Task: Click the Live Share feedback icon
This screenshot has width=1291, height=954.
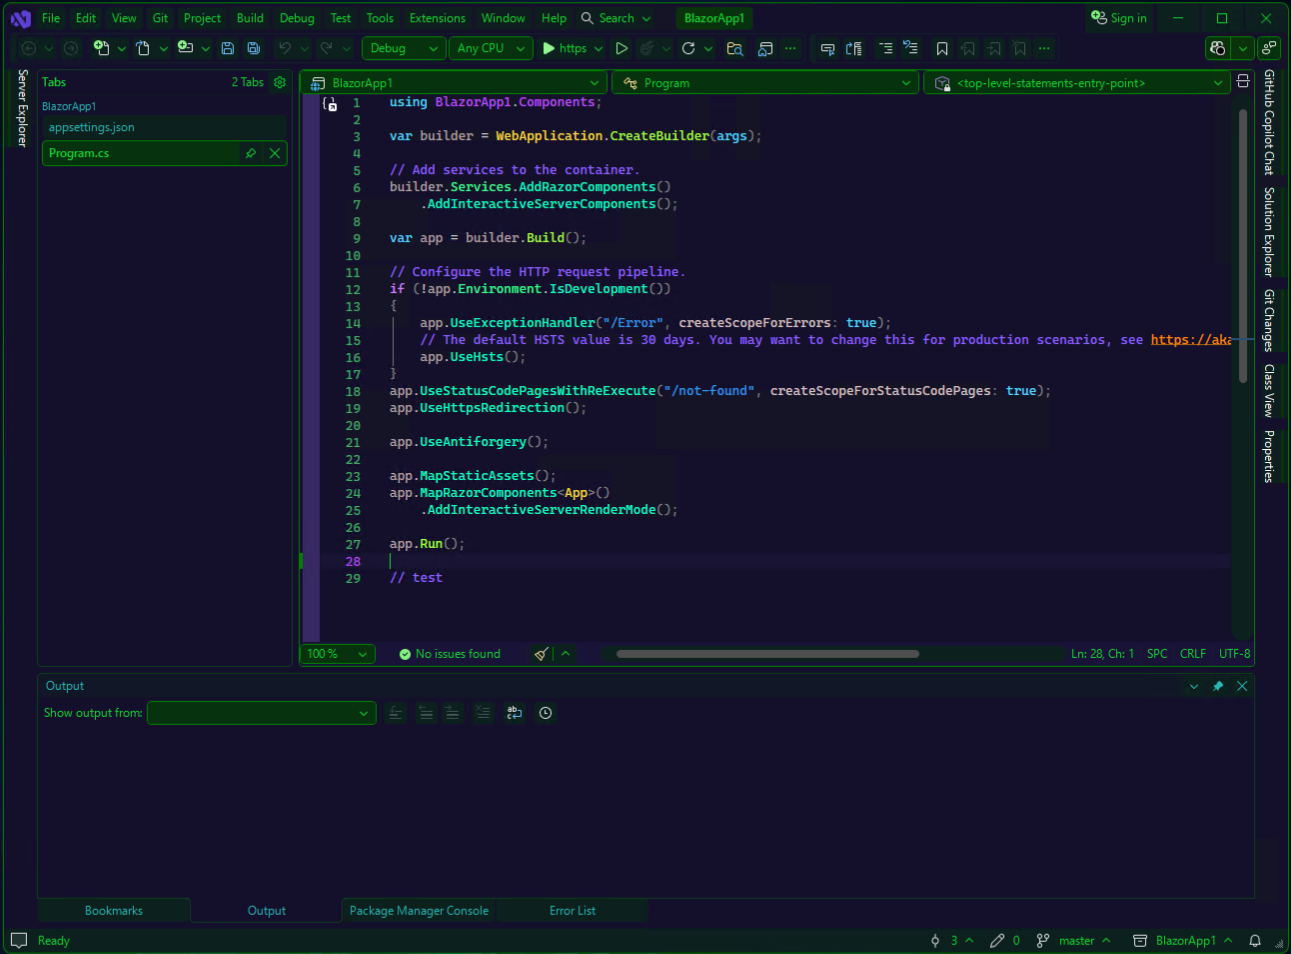Action: click(1269, 48)
